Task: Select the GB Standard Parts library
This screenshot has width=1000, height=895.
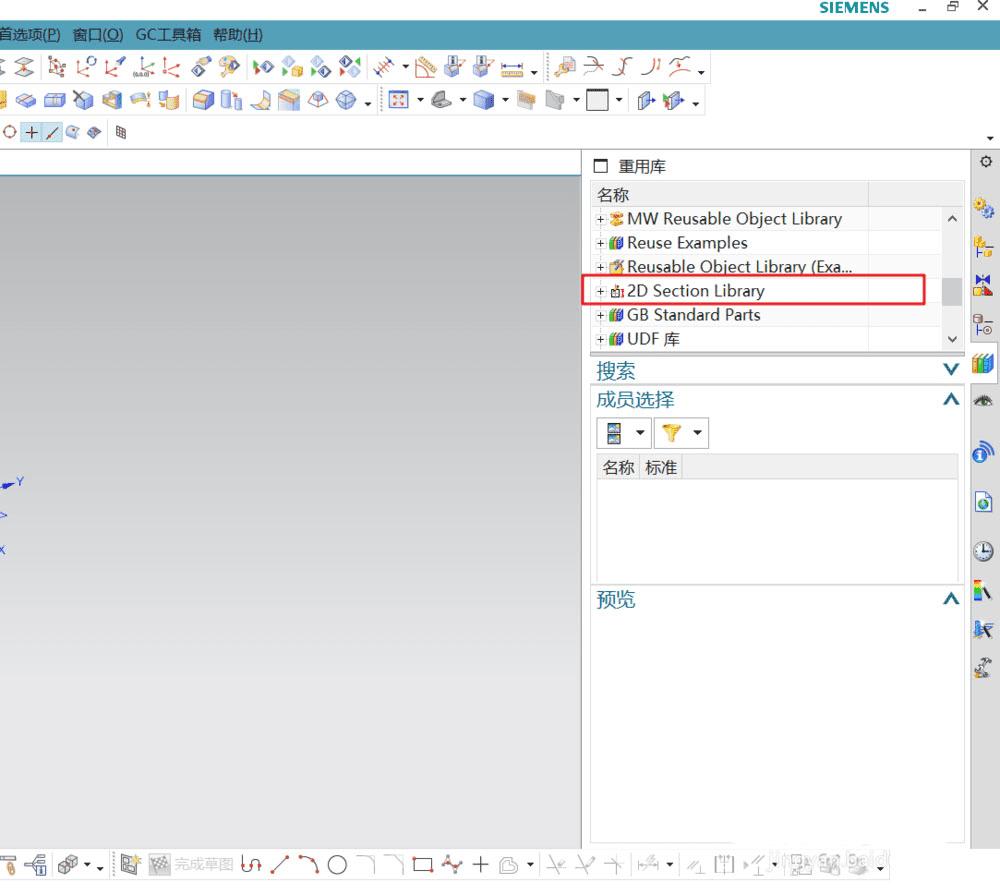Action: point(693,315)
